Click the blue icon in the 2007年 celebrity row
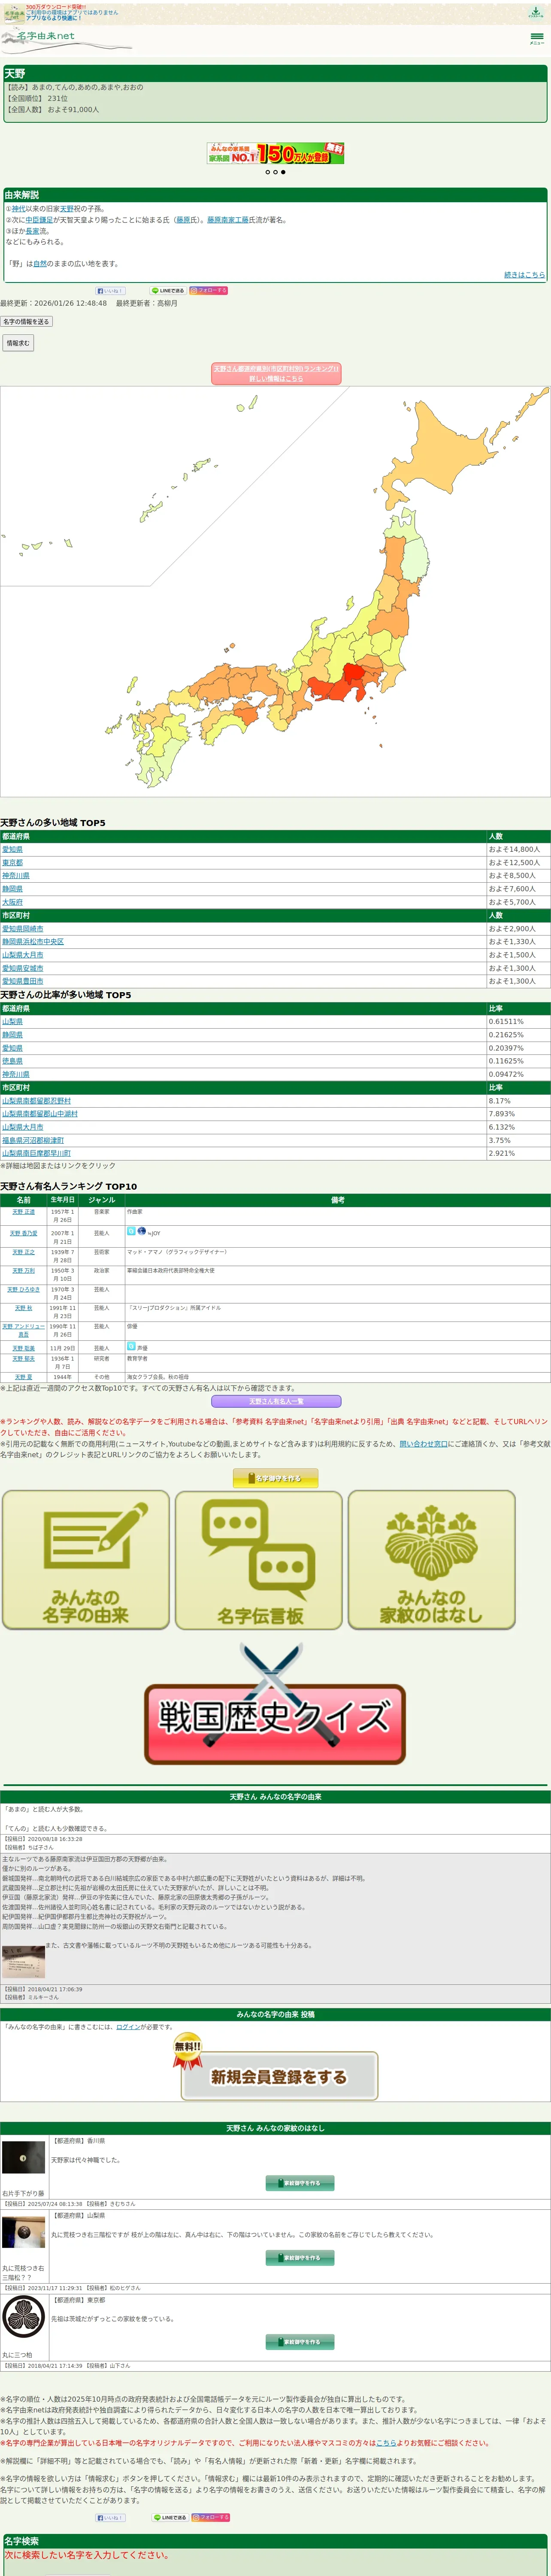The image size is (551, 2576). pos(131,1231)
